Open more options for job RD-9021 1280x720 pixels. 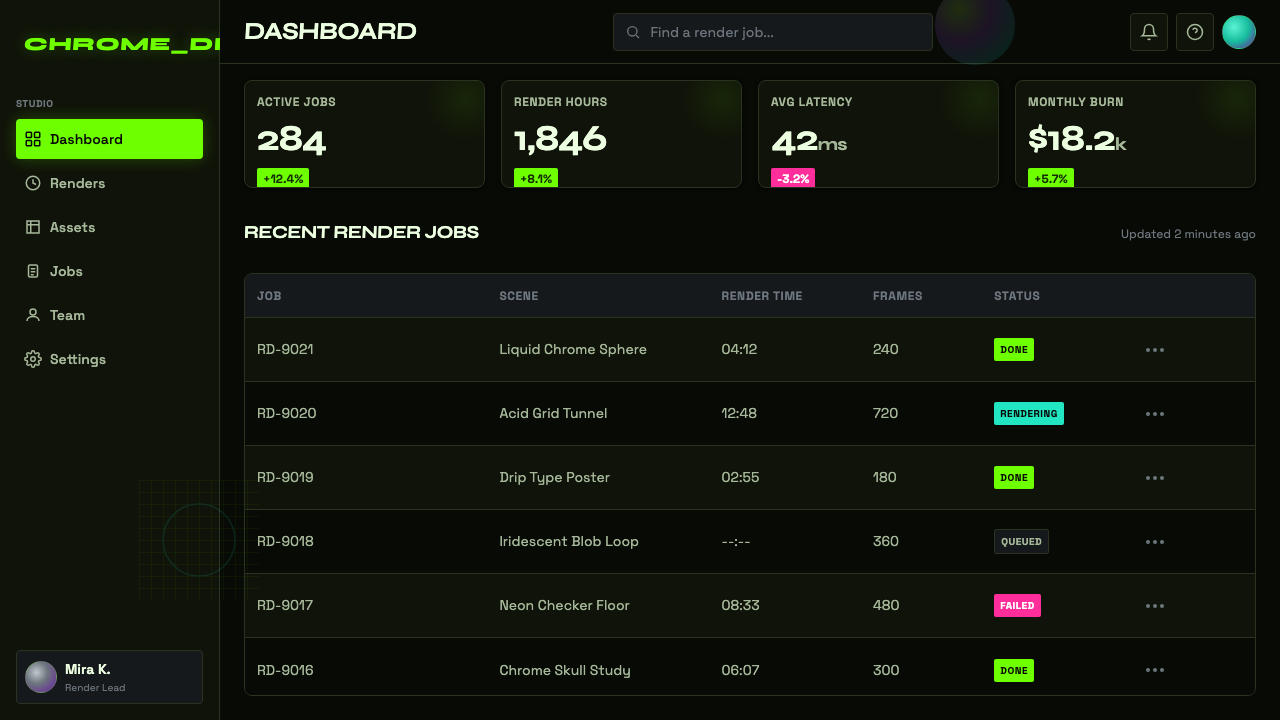point(1155,350)
